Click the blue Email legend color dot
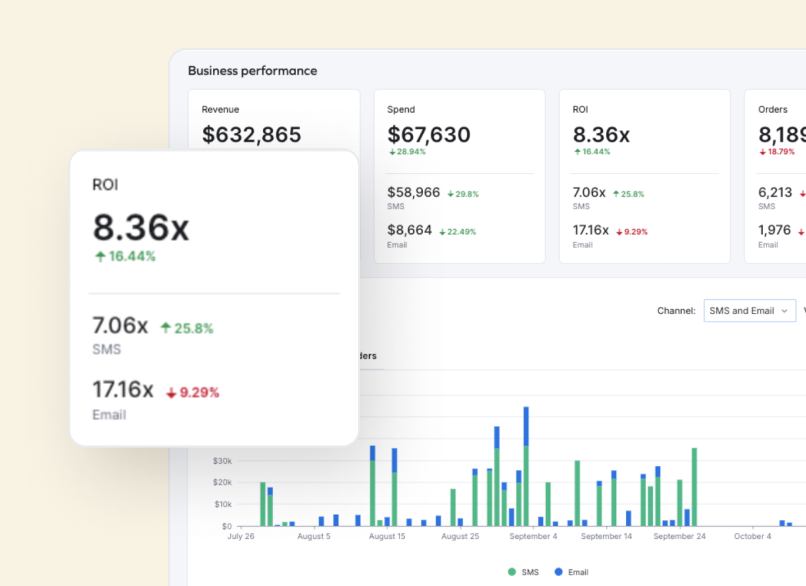 coord(558,572)
